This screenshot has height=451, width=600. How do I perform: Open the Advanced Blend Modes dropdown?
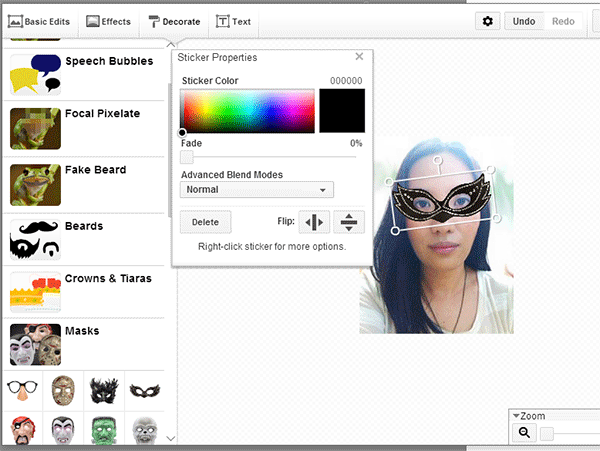[257, 190]
